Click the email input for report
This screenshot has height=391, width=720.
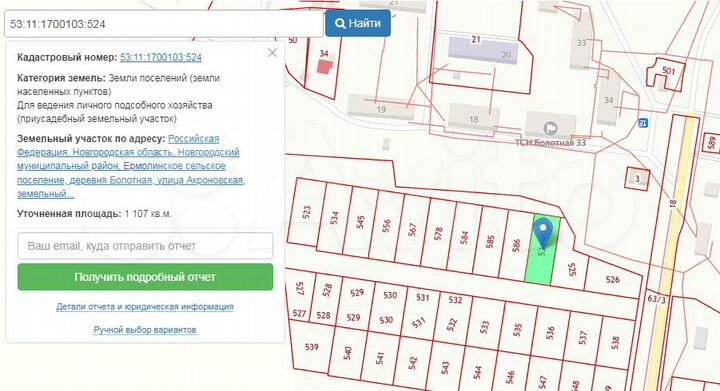pyautogui.click(x=145, y=246)
